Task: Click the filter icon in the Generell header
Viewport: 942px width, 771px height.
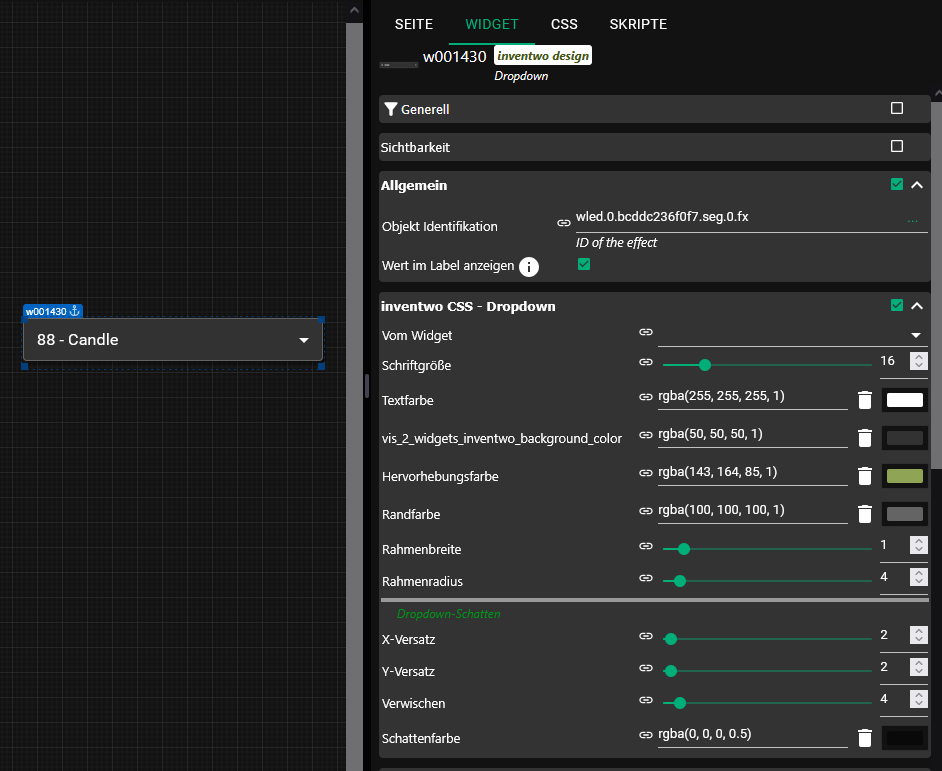Action: tap(391, 109)
